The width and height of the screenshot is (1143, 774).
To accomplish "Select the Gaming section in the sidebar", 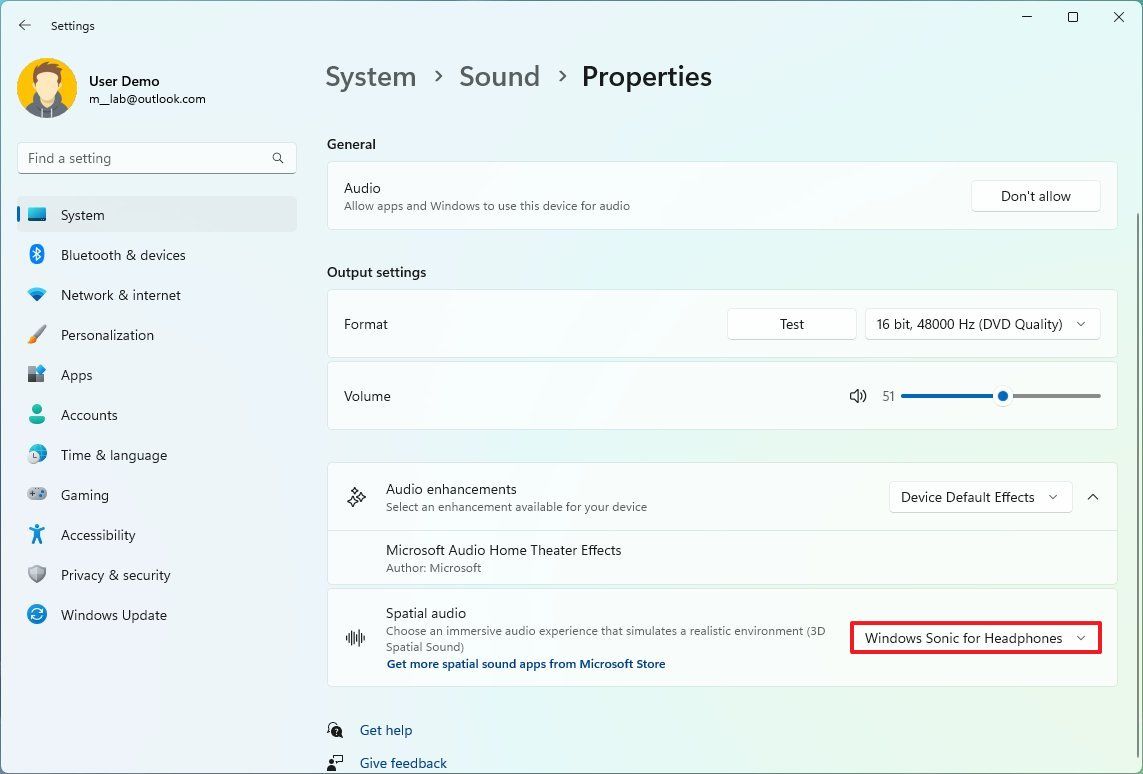I will coord(84,495).
